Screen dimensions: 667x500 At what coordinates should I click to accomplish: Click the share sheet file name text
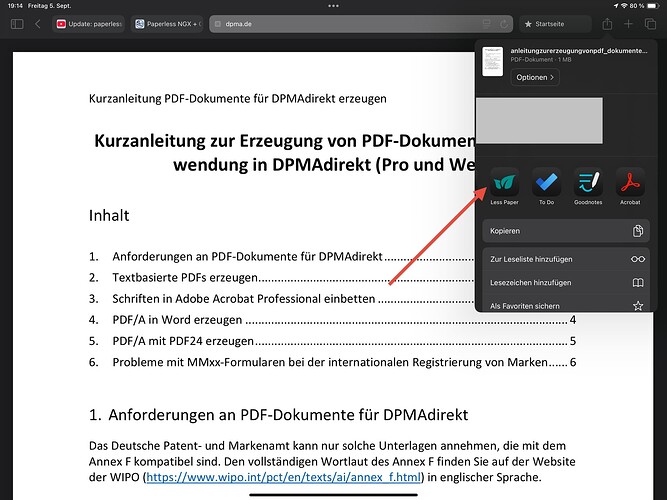point(579,51)
